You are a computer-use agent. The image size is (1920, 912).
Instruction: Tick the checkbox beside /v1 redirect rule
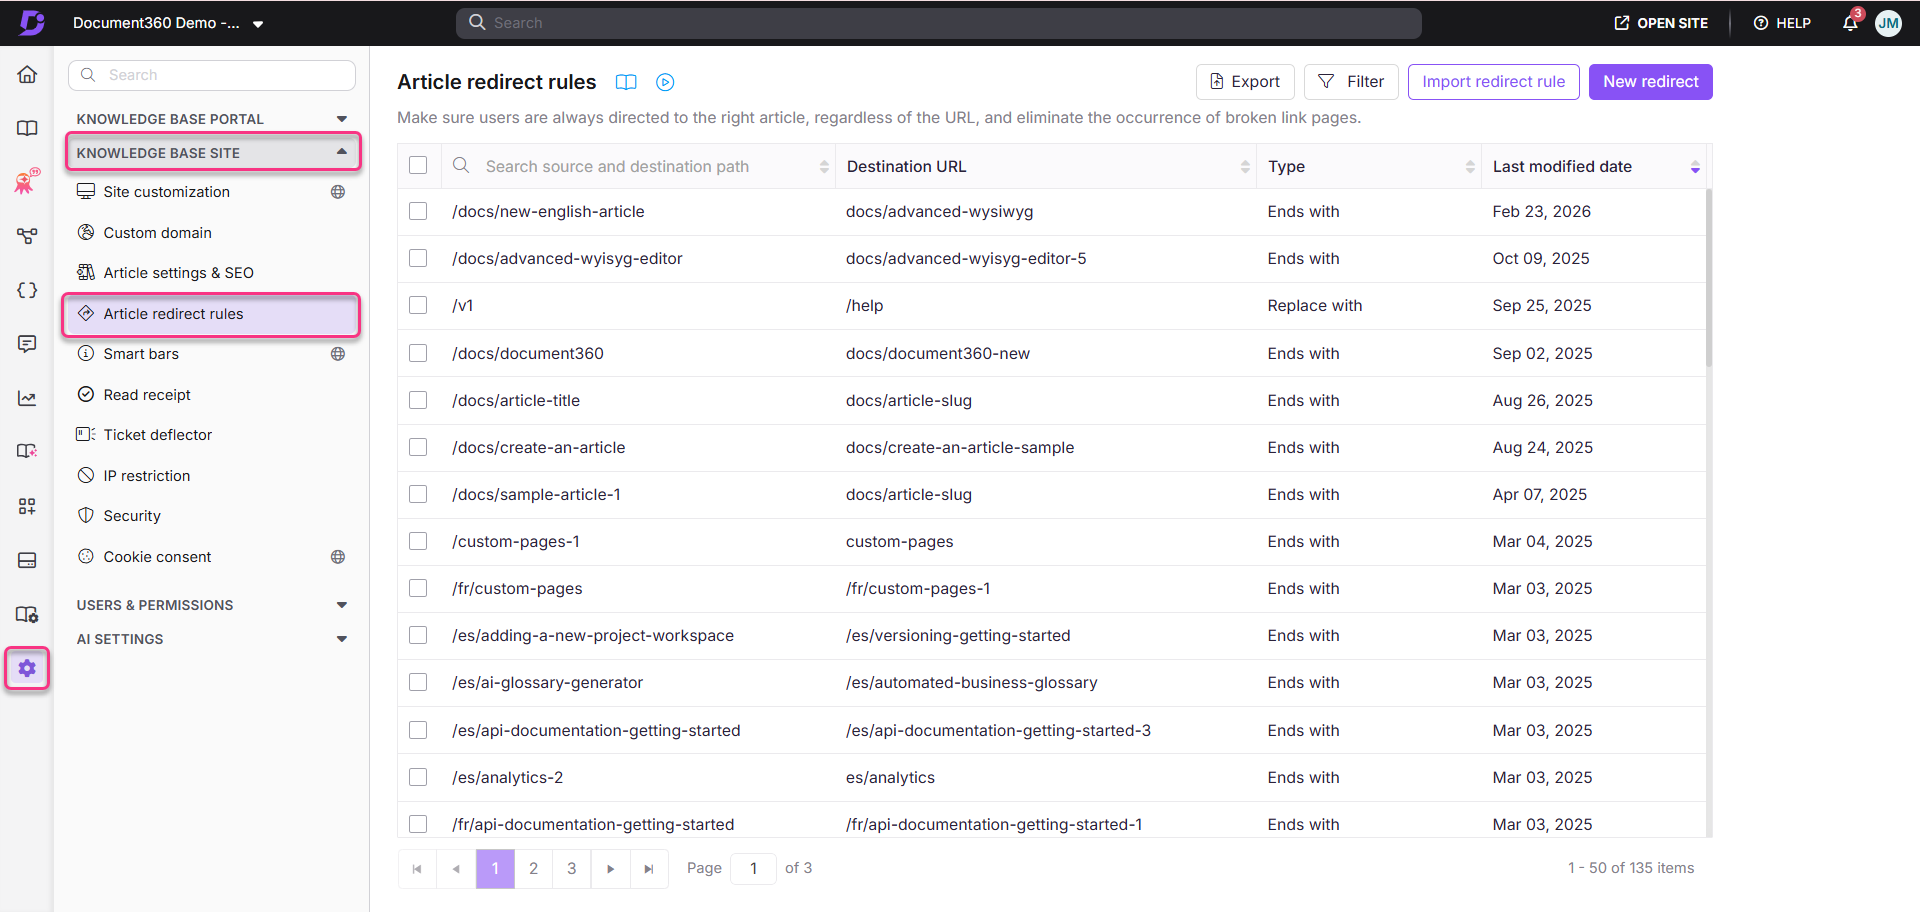[418, 305]
